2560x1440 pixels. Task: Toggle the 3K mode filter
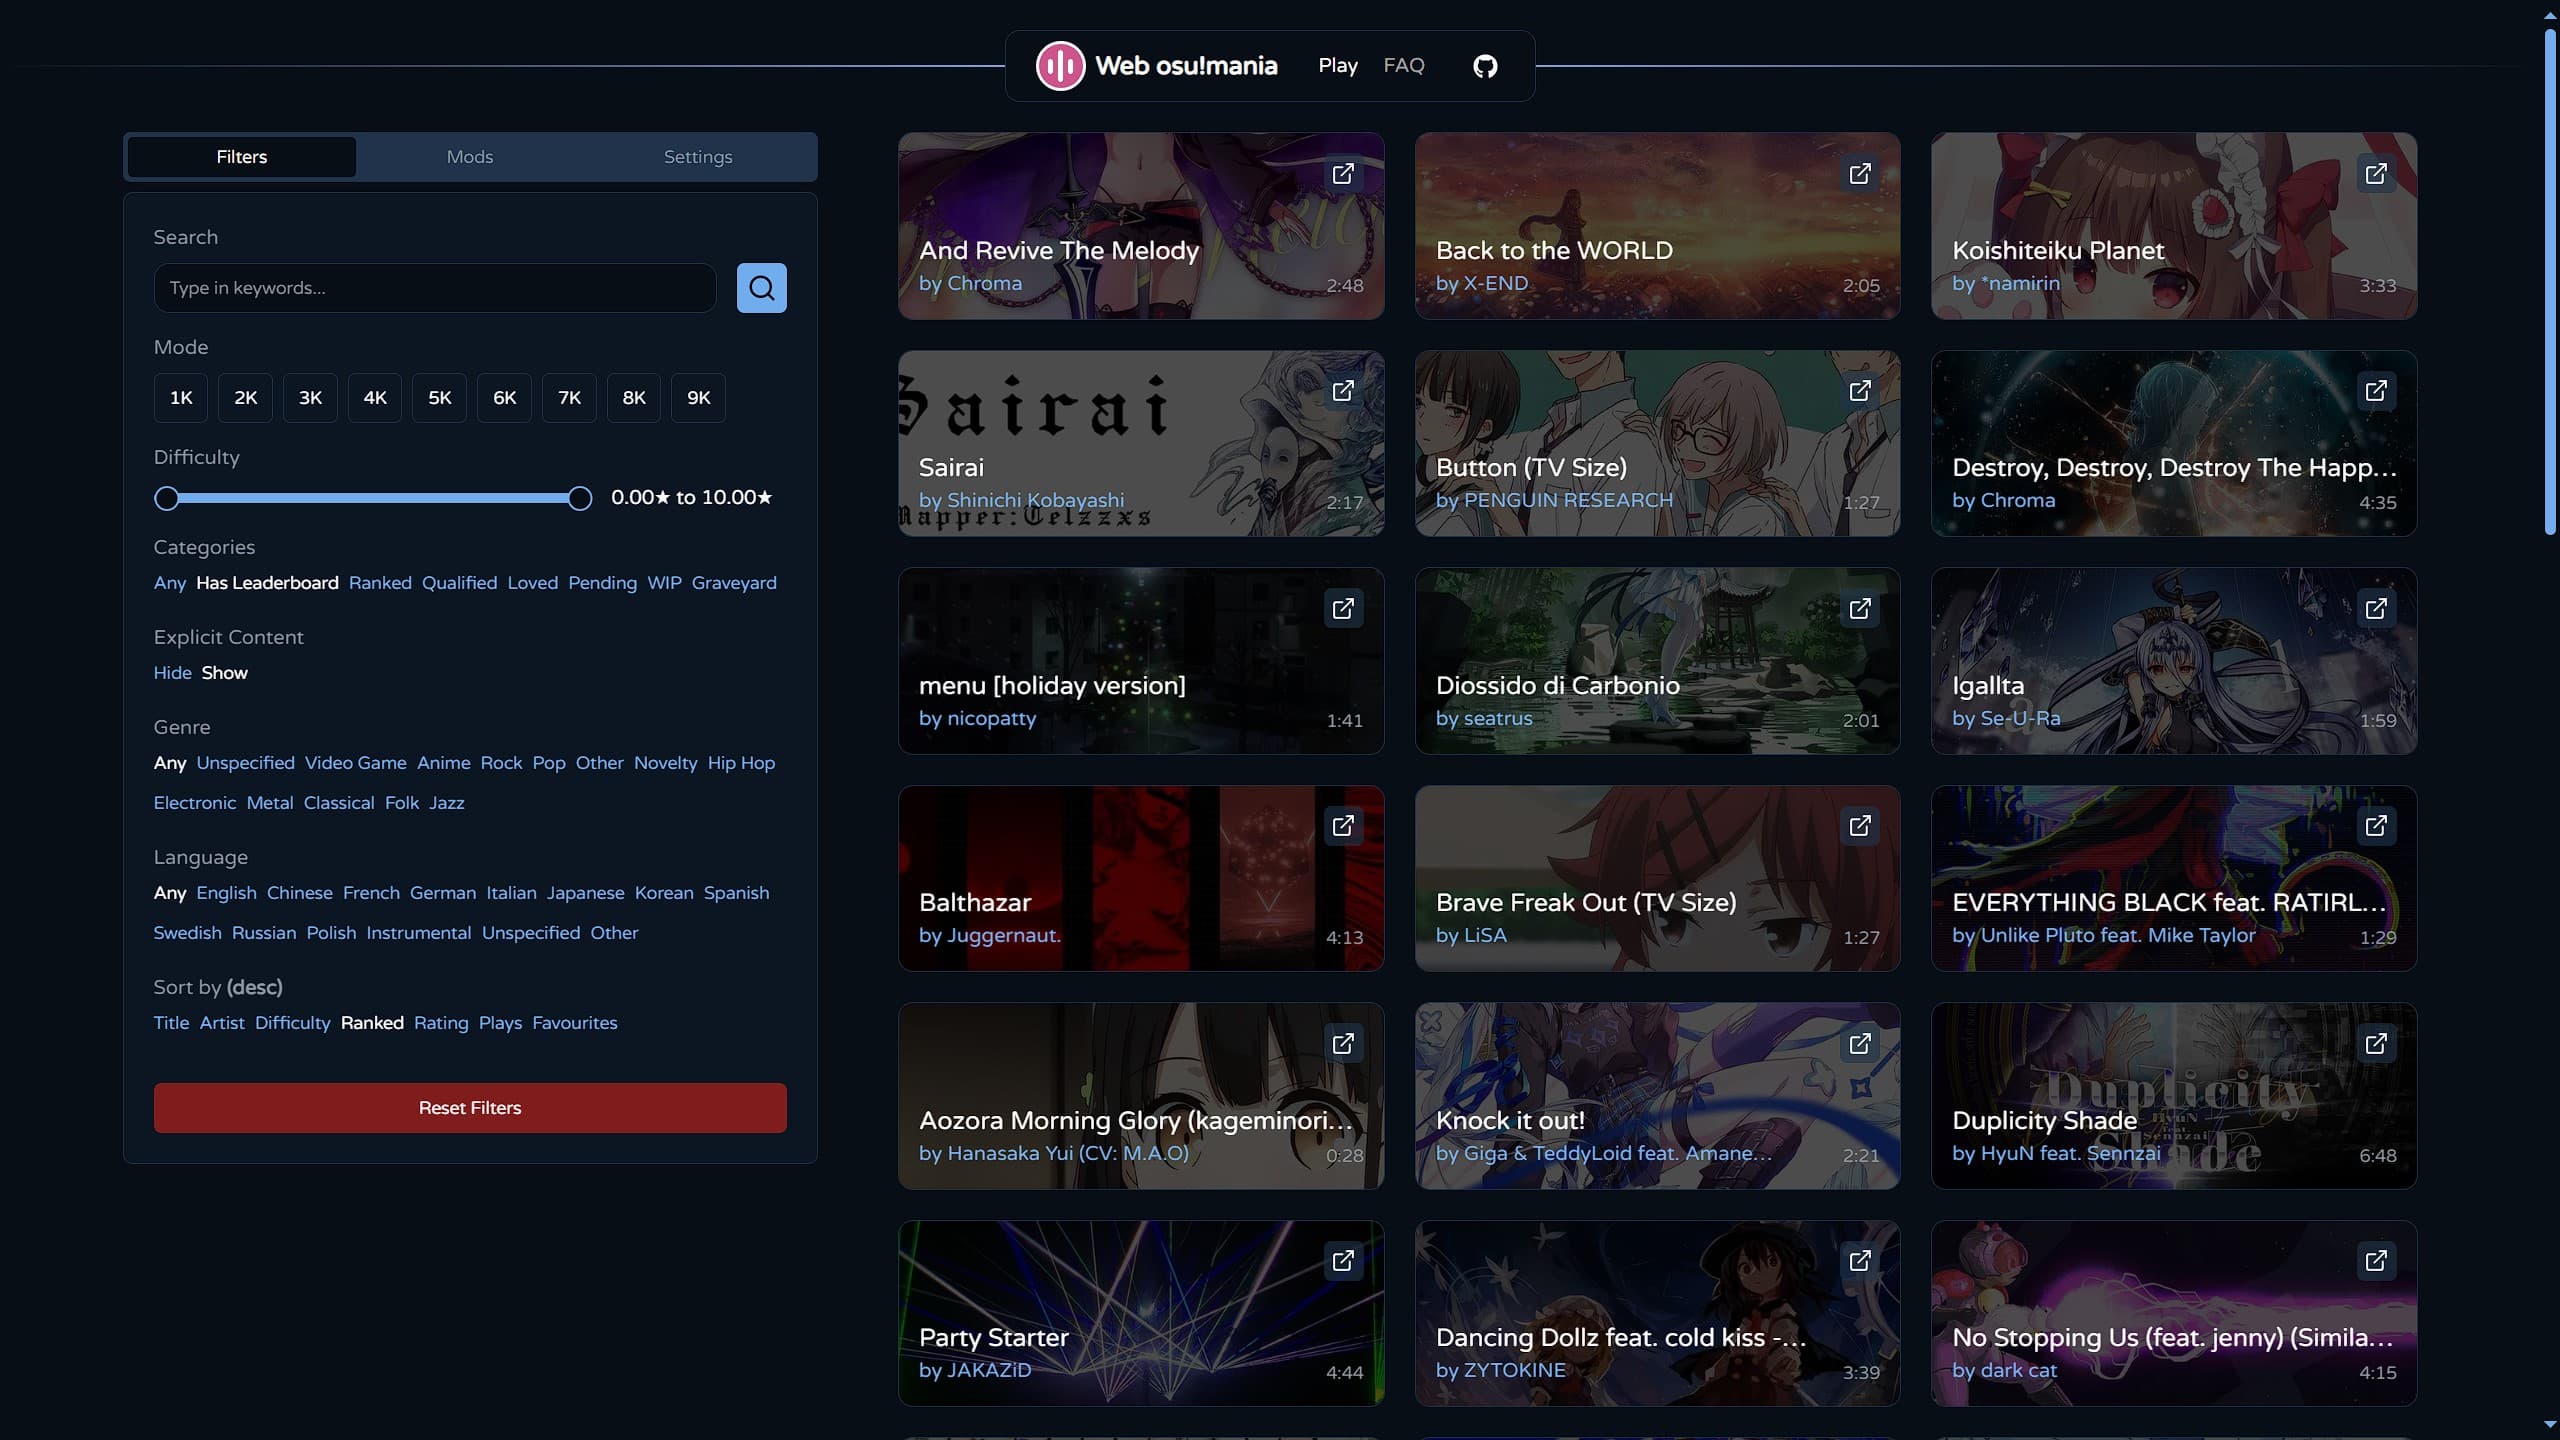(310, 398)
